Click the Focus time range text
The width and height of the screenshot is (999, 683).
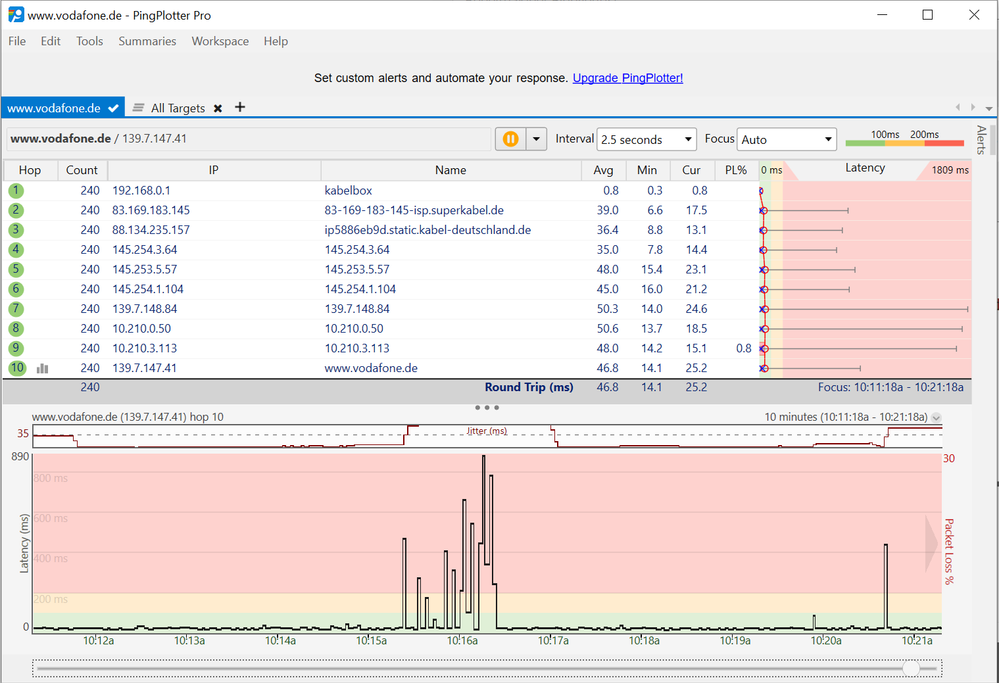(891, 387)
